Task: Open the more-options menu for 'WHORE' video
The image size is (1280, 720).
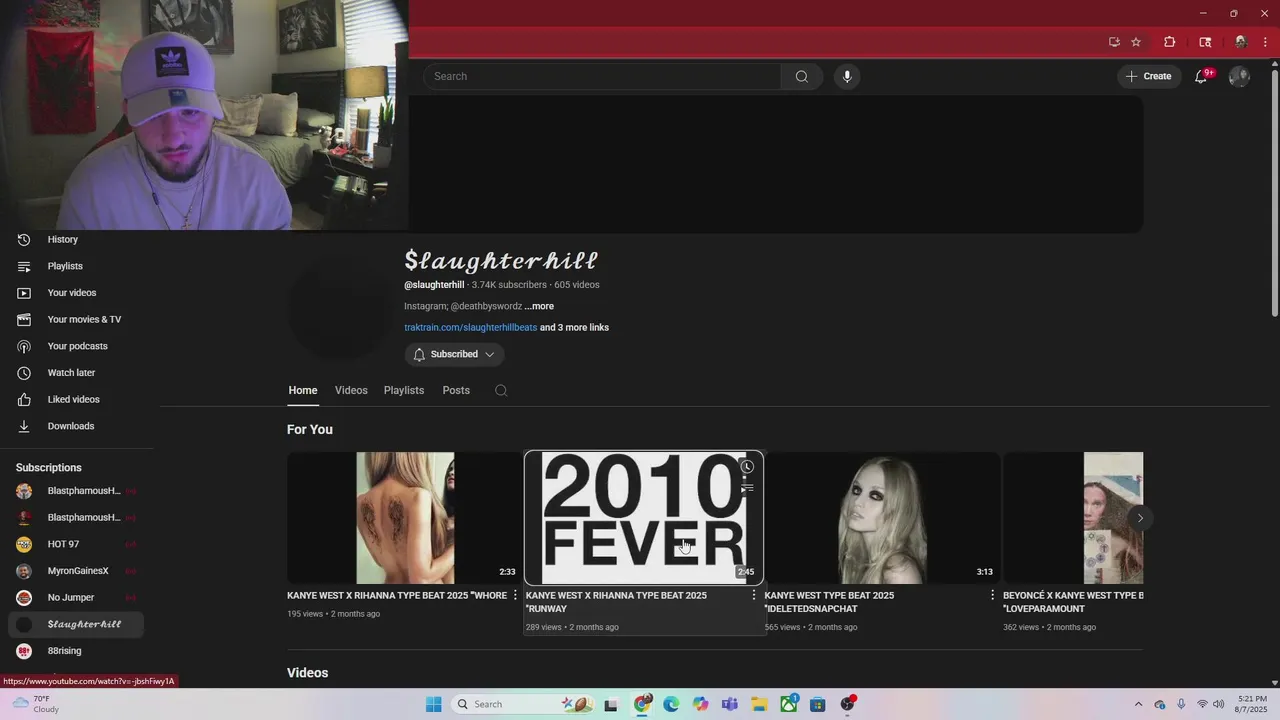Action: click(x=515, y=595)
